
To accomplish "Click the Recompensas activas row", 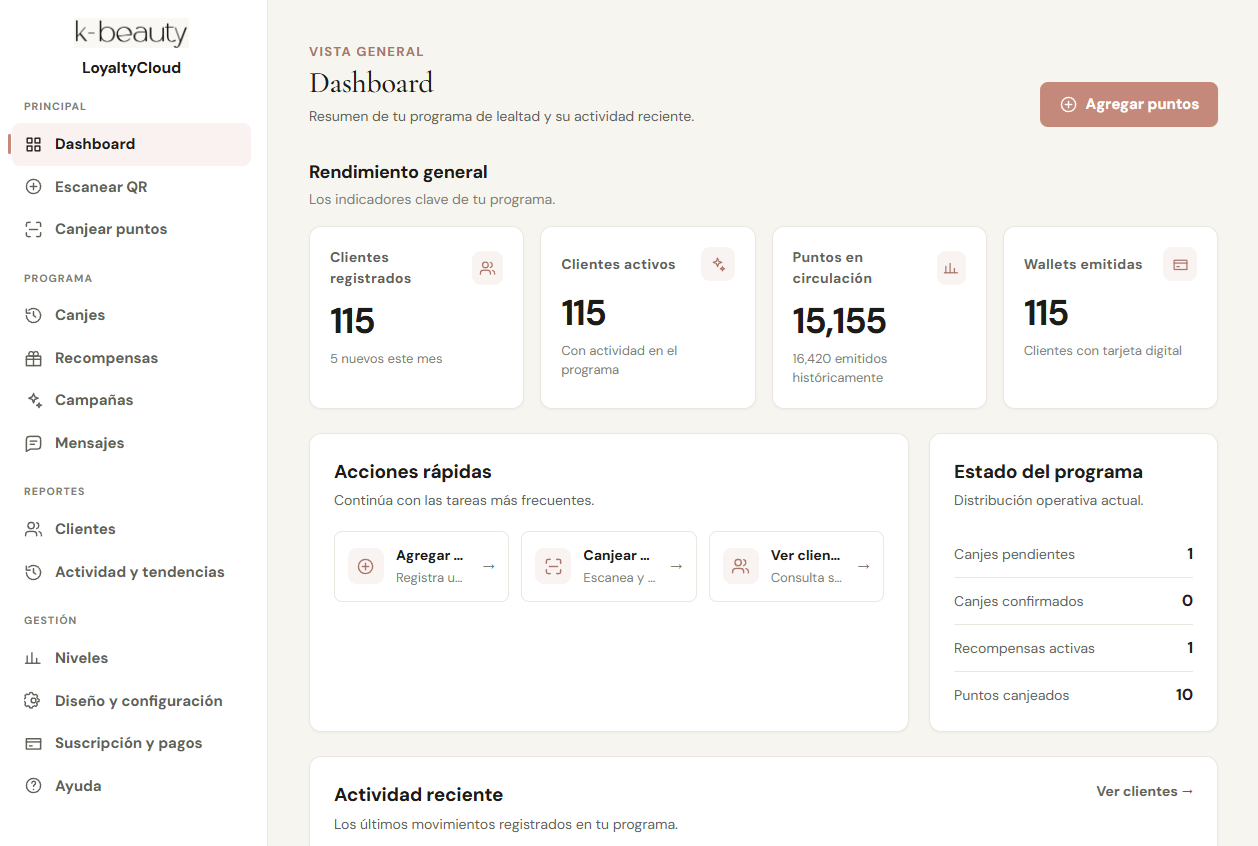I will click(1073, 648).
